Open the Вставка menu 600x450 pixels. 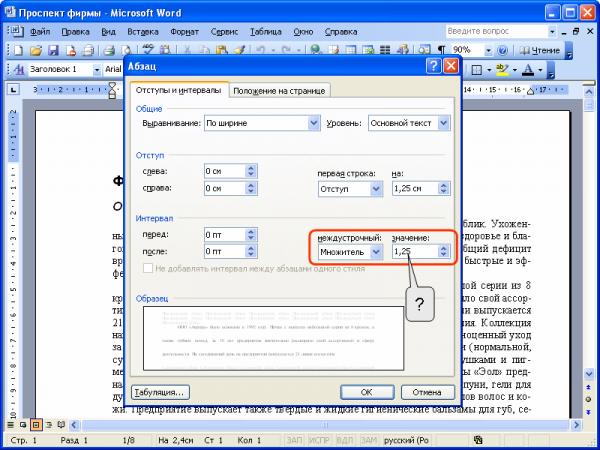143,32
